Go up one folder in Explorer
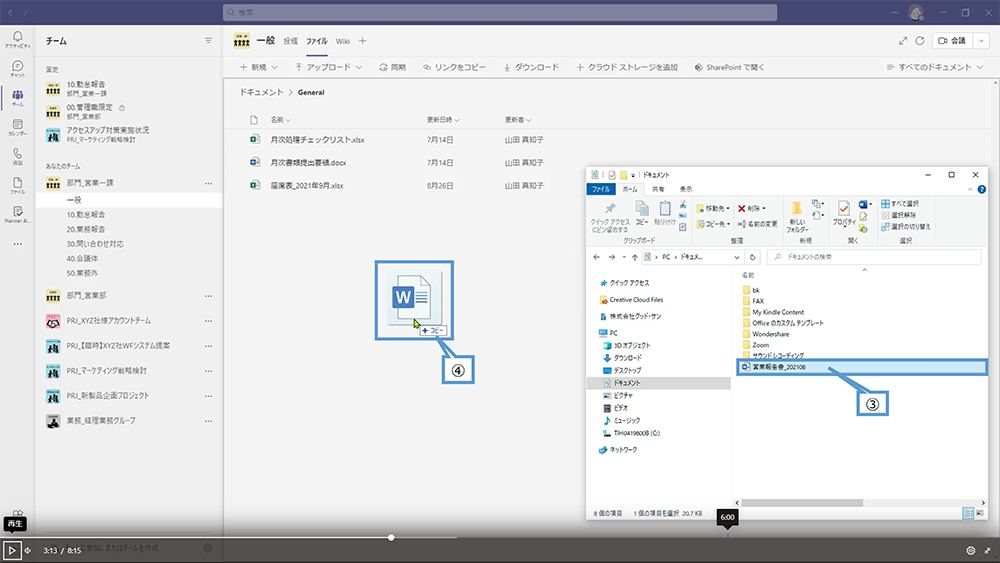 [x=635, y=257]
